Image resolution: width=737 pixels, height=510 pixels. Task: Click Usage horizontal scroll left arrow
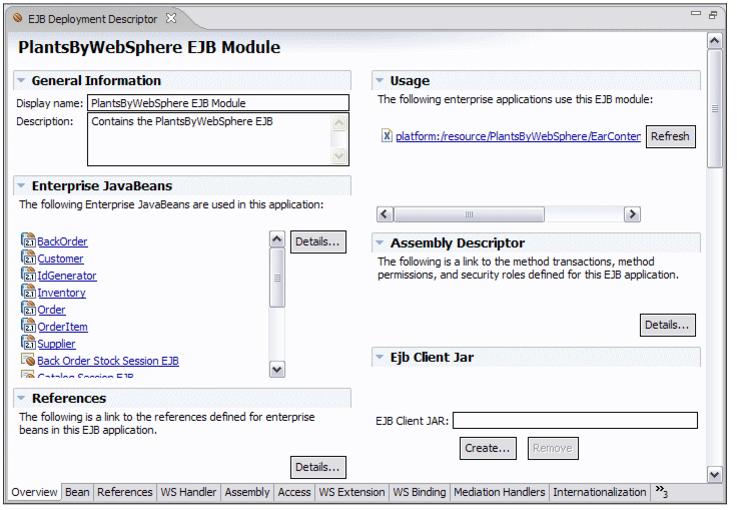click(384, 214)
